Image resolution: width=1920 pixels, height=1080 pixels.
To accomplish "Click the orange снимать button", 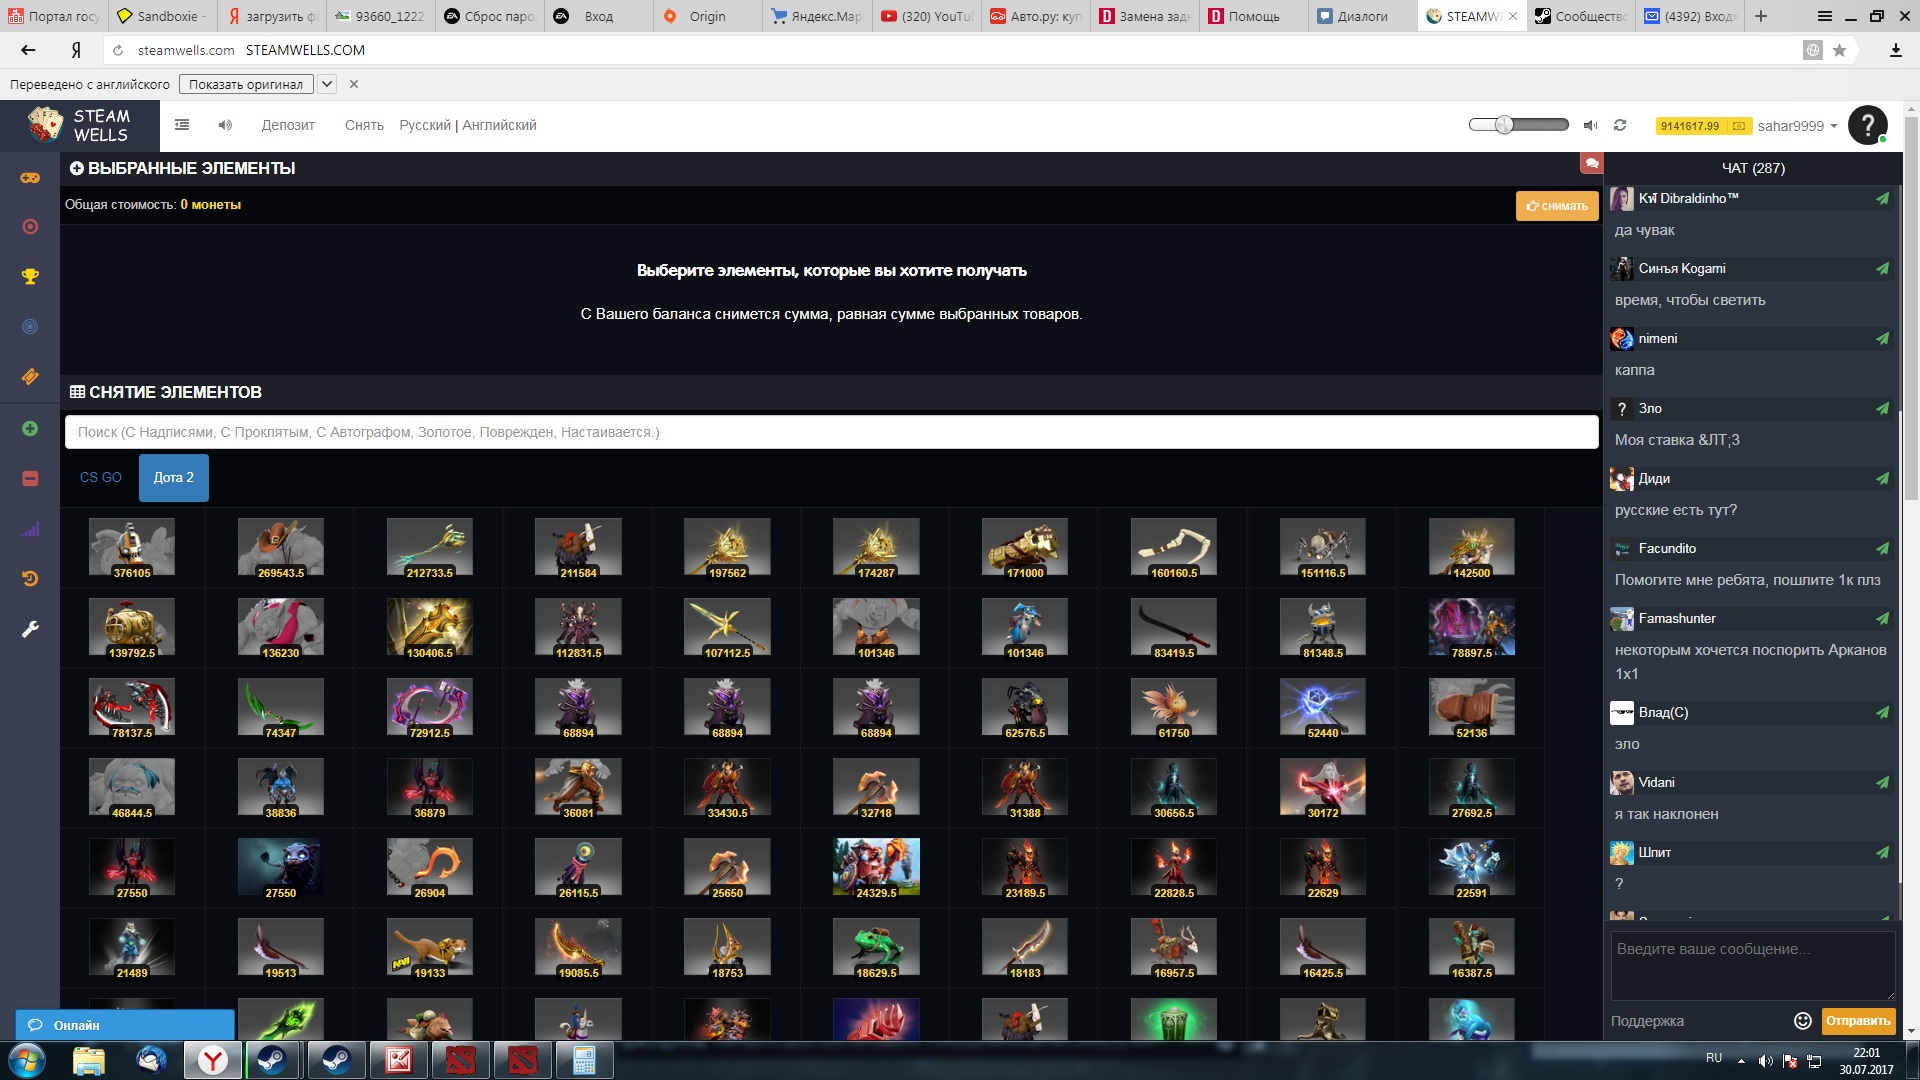I will pos(1557,206).
